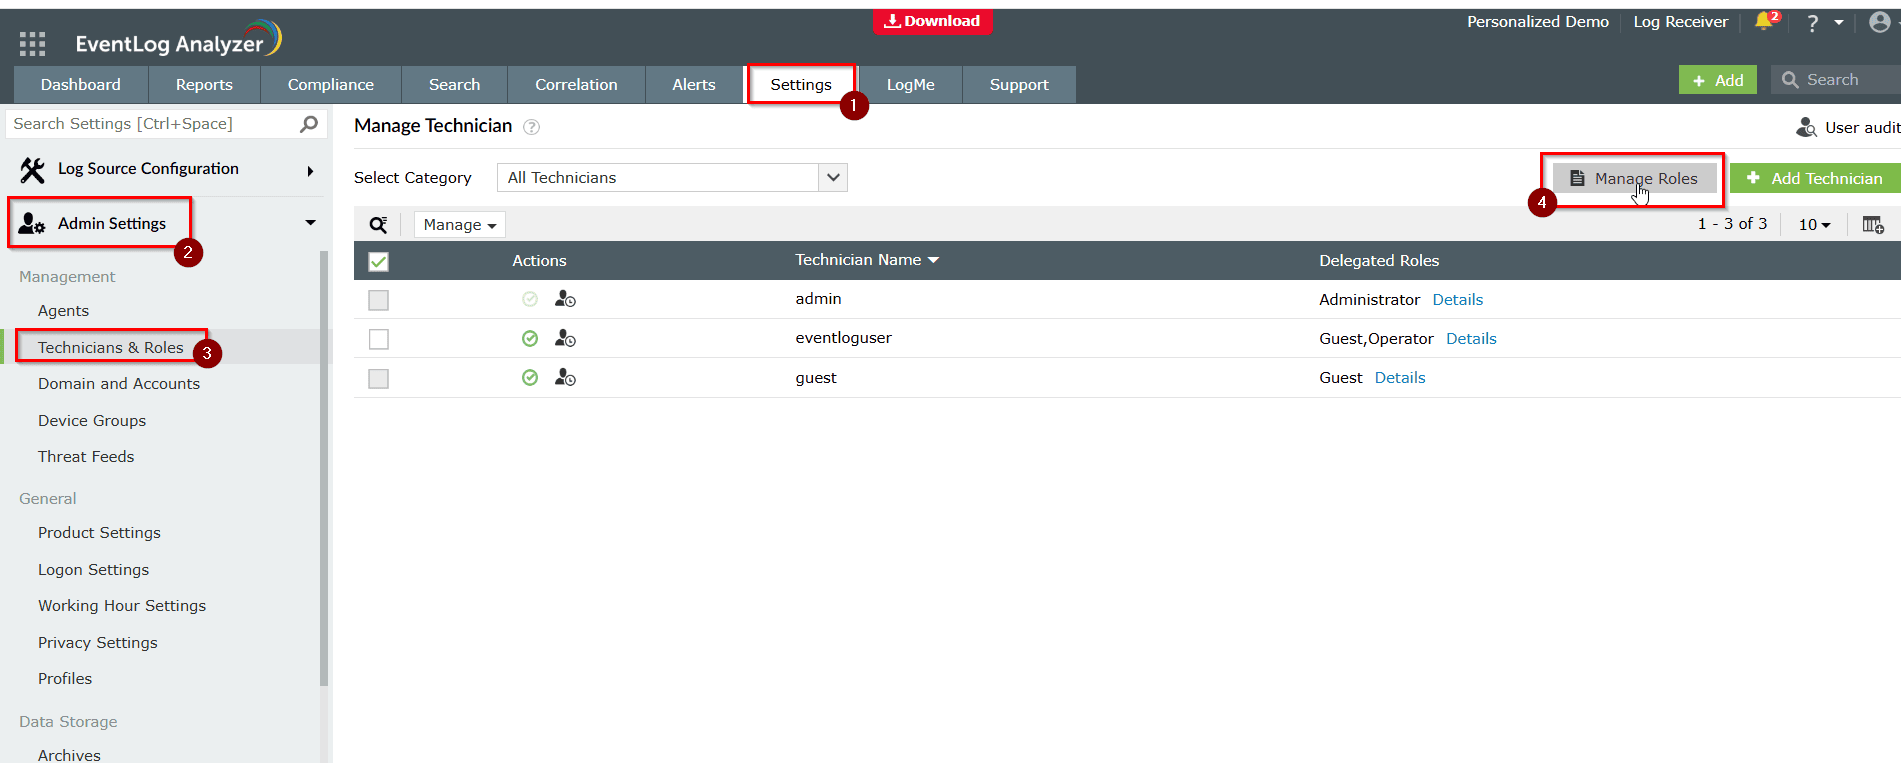Click the user schedule icon for guest

(565, 378)
